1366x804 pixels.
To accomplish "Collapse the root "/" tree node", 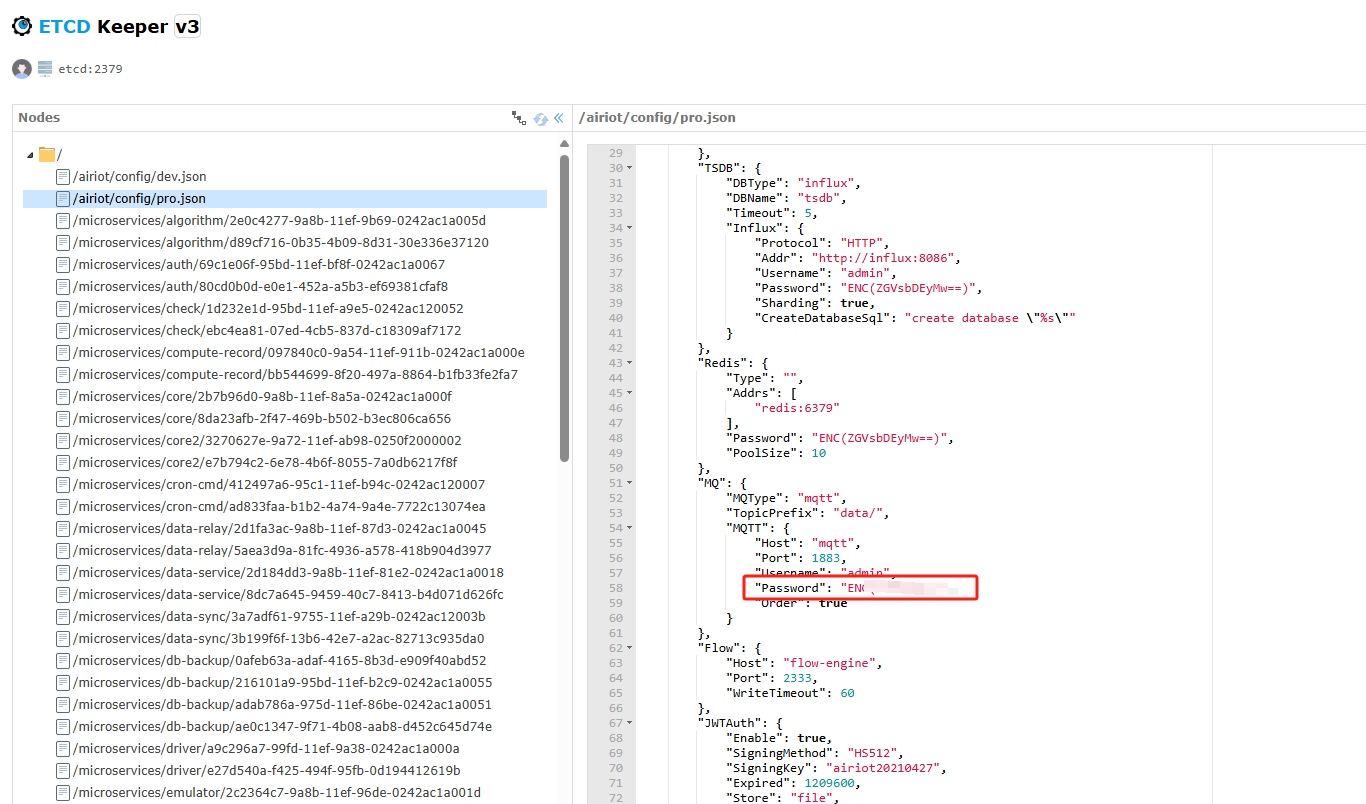I will point(30,155).
